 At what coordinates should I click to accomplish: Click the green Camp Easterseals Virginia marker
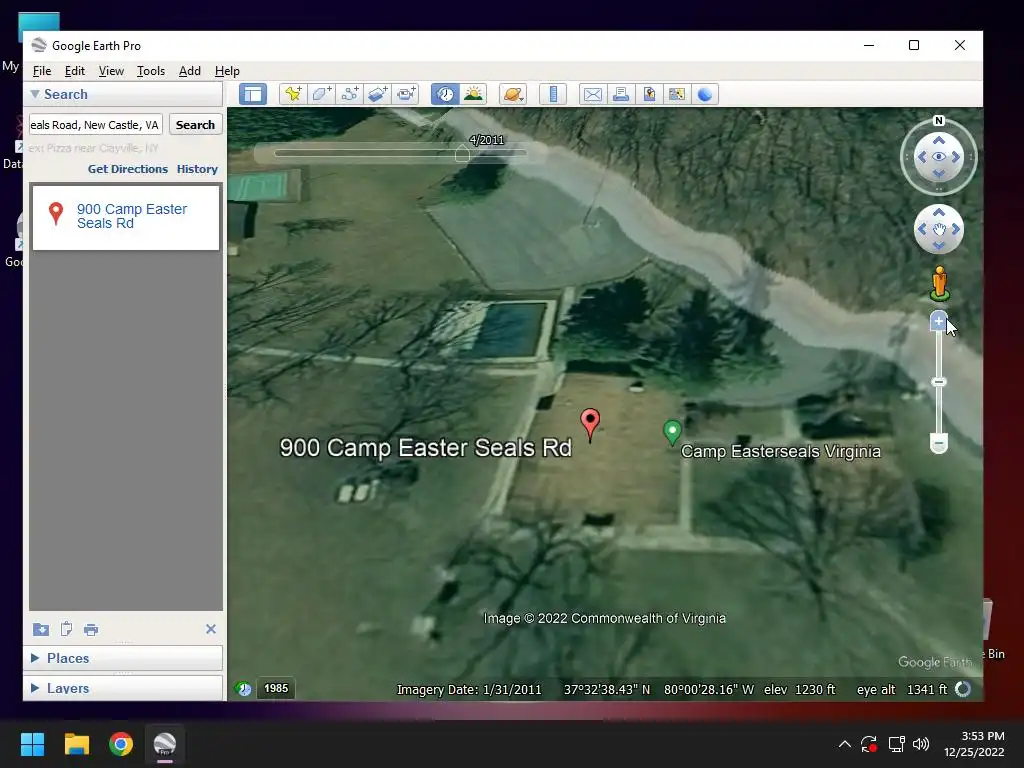(672, 432)
